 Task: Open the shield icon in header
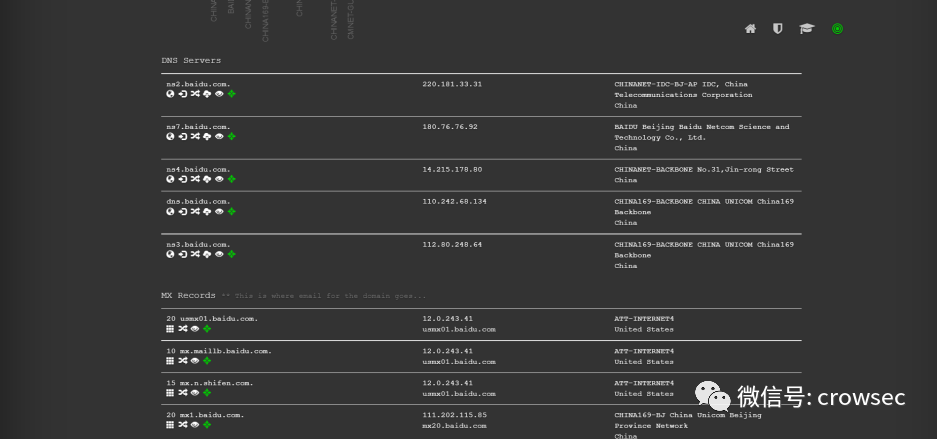(777, 29)
